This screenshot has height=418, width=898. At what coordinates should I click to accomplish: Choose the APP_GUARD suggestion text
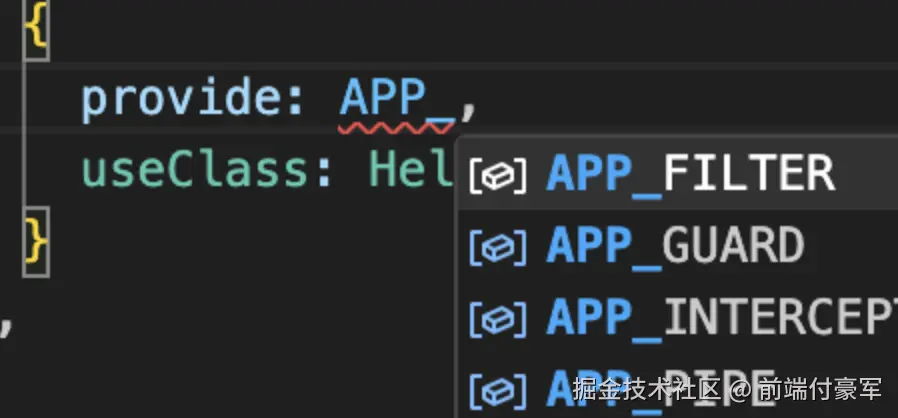coord(676,246)
